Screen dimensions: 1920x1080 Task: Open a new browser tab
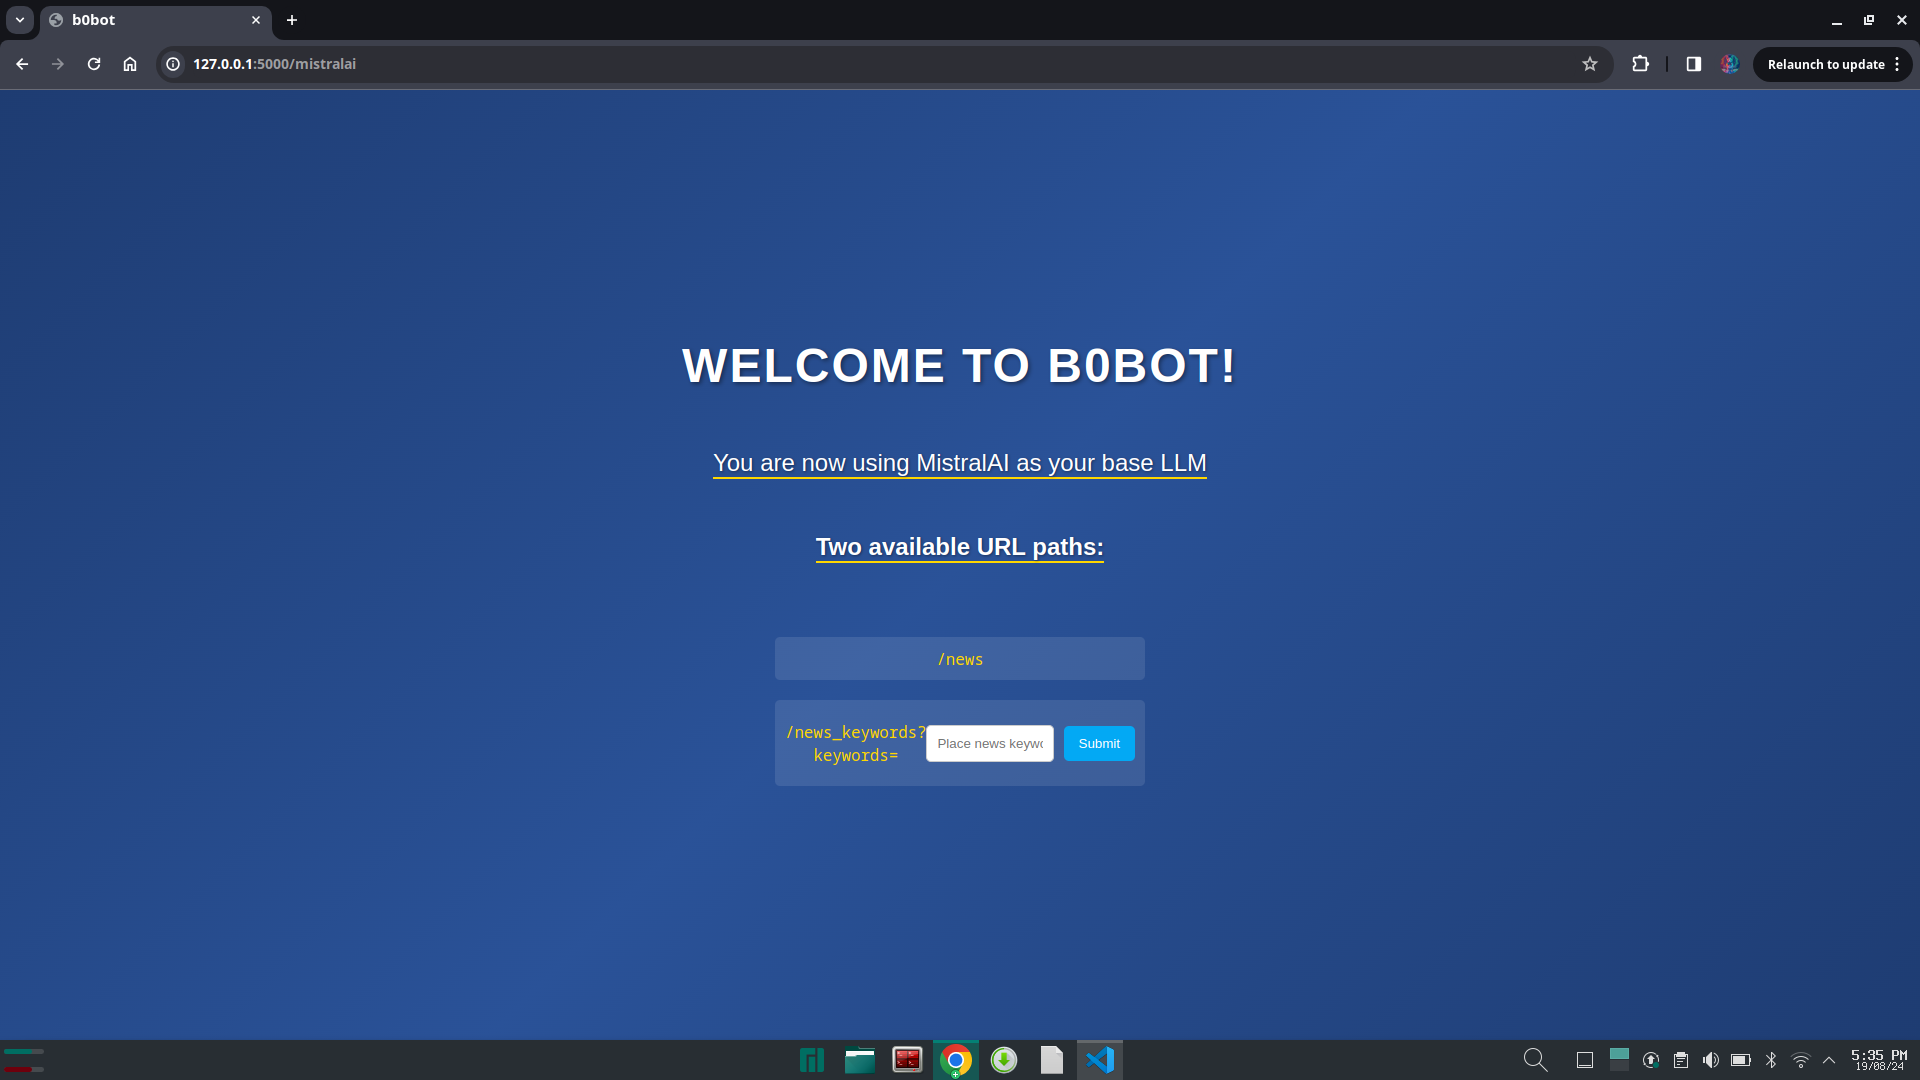[292, 20]
